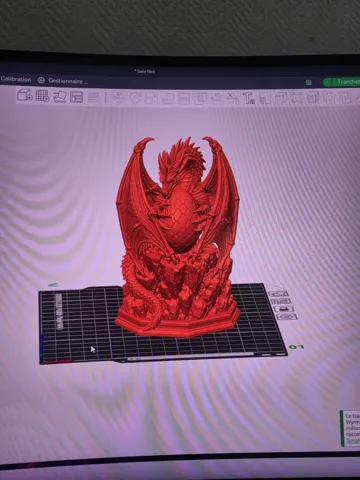Image resolution: width=360 pixels, height=480 pixels.
Task: Select the Mesh boolean tool icon
Action: point(200,99)
